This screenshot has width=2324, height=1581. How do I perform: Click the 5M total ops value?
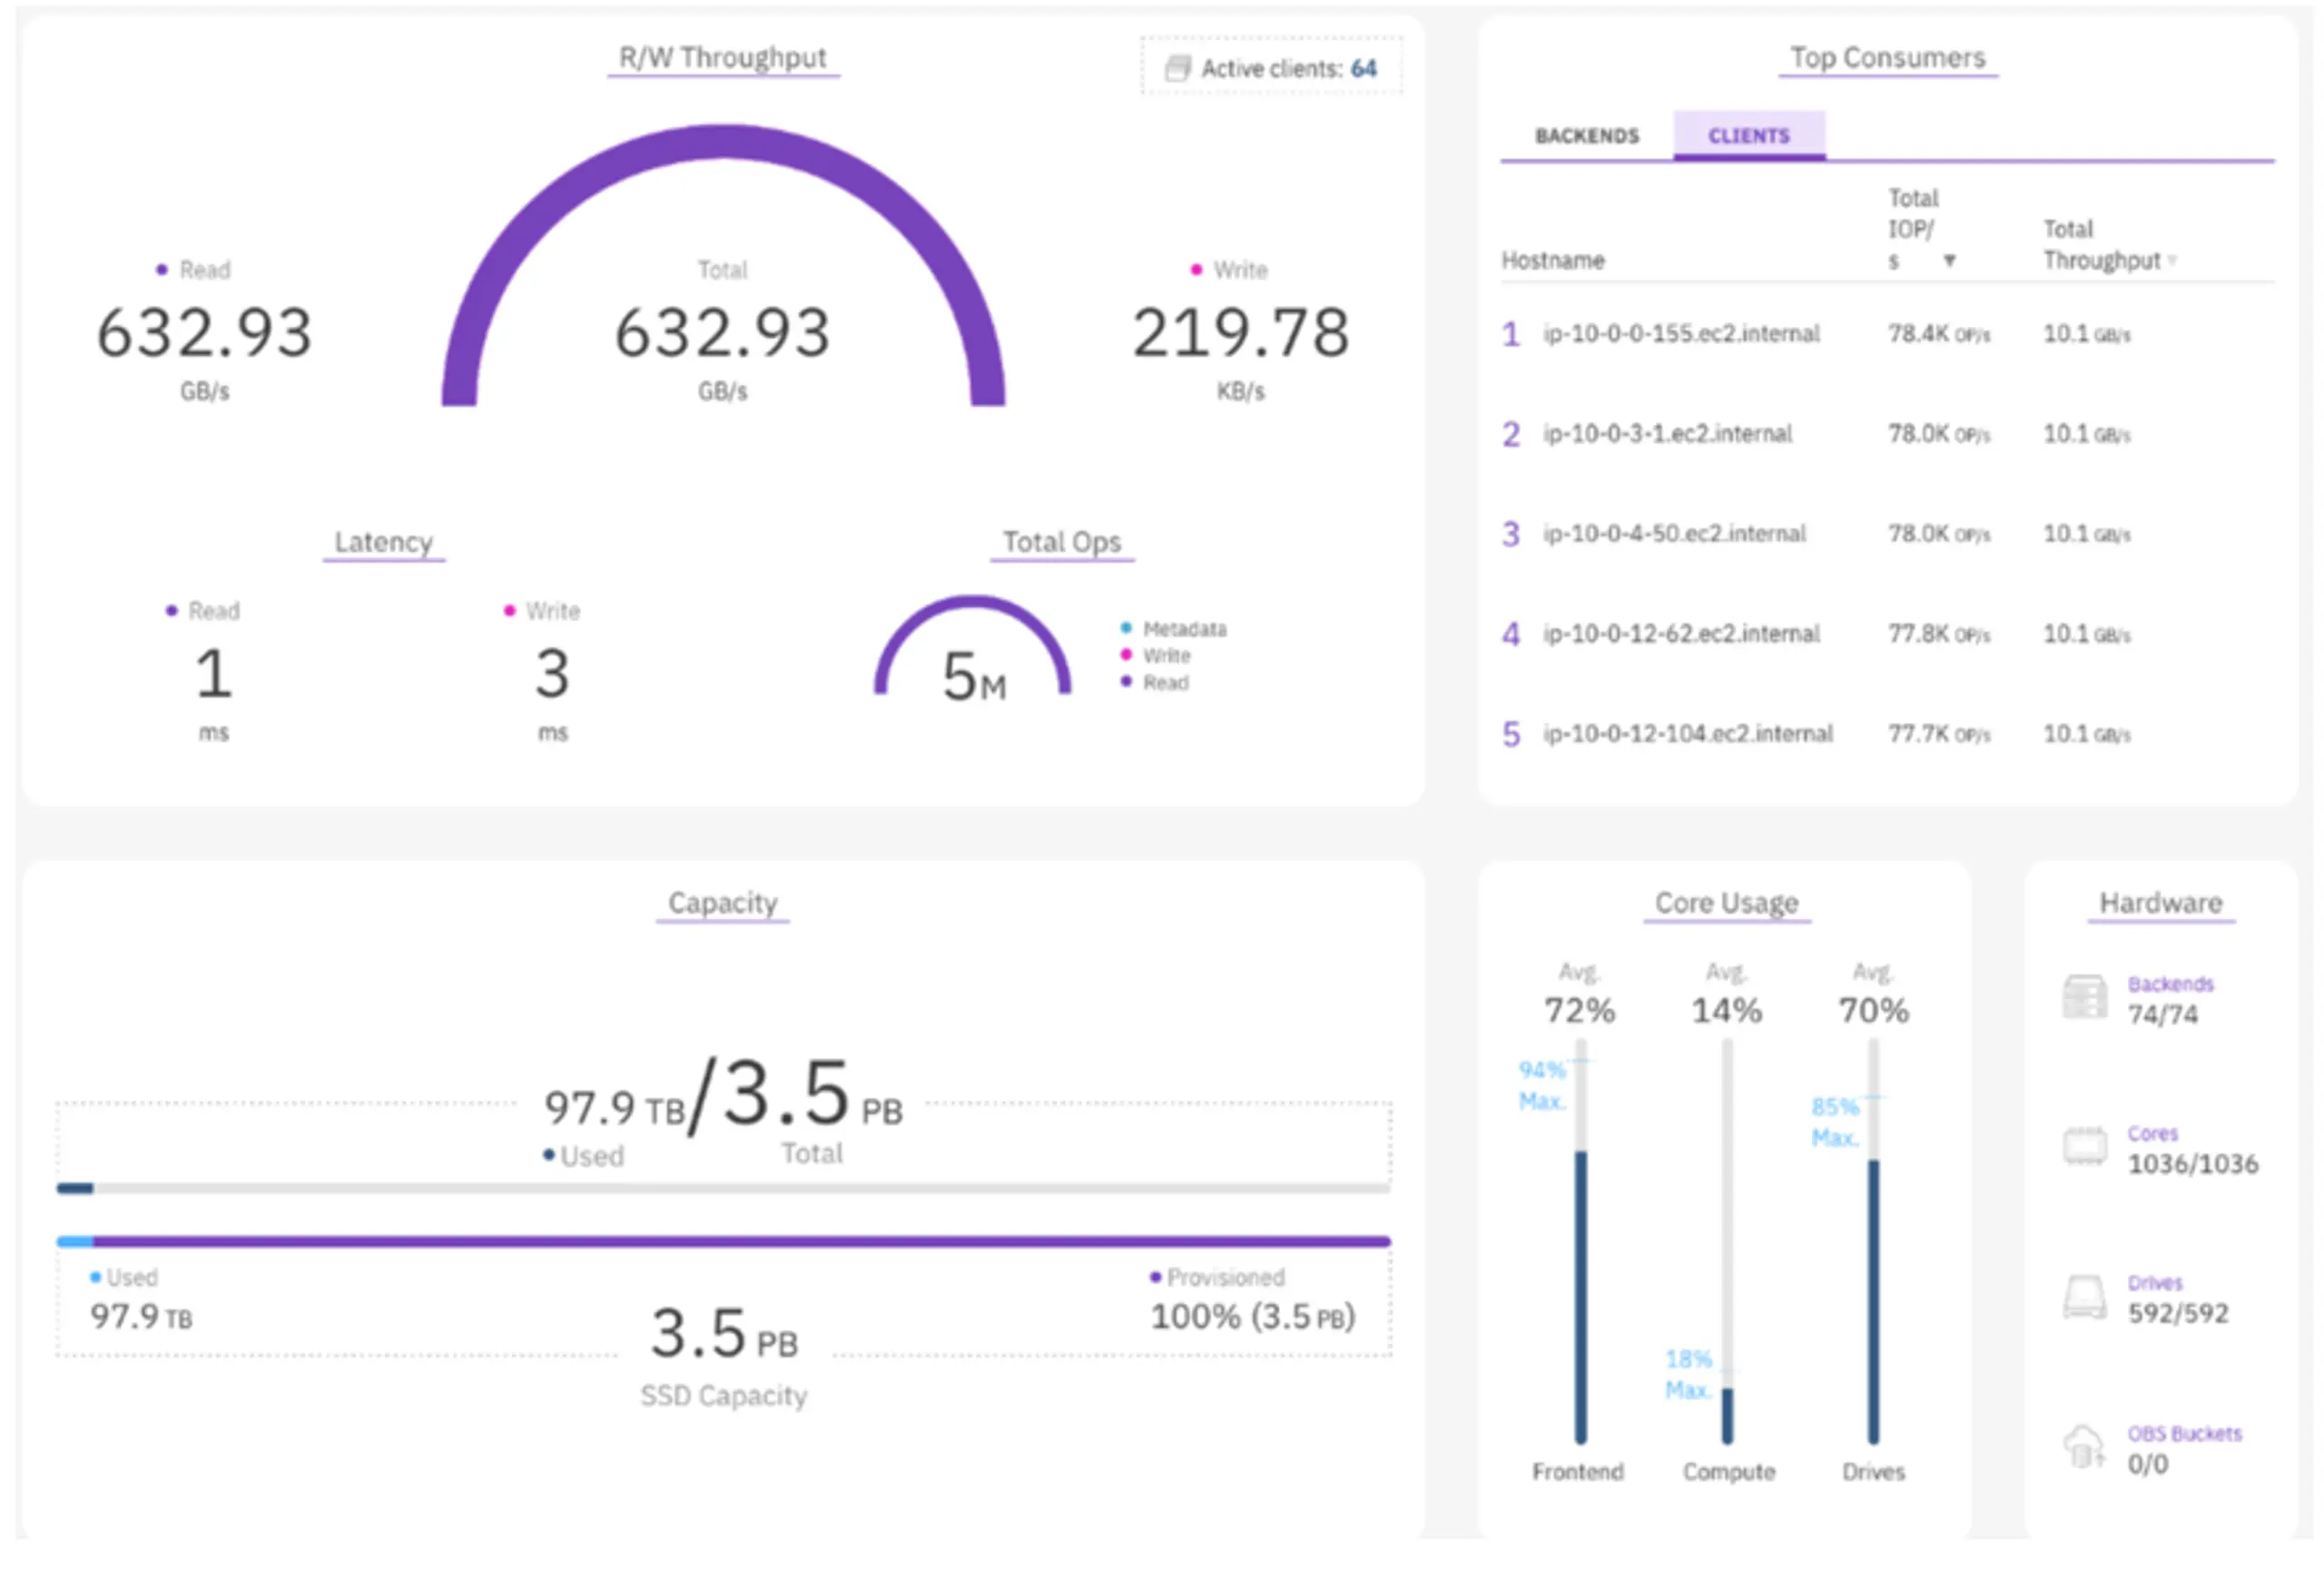974,677
